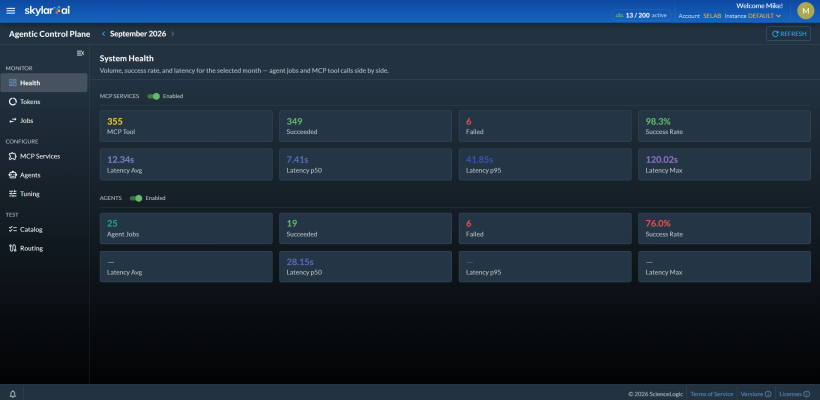Open the hamburger main menu
This screenshot has width=820, height=400.
(10, 11)
